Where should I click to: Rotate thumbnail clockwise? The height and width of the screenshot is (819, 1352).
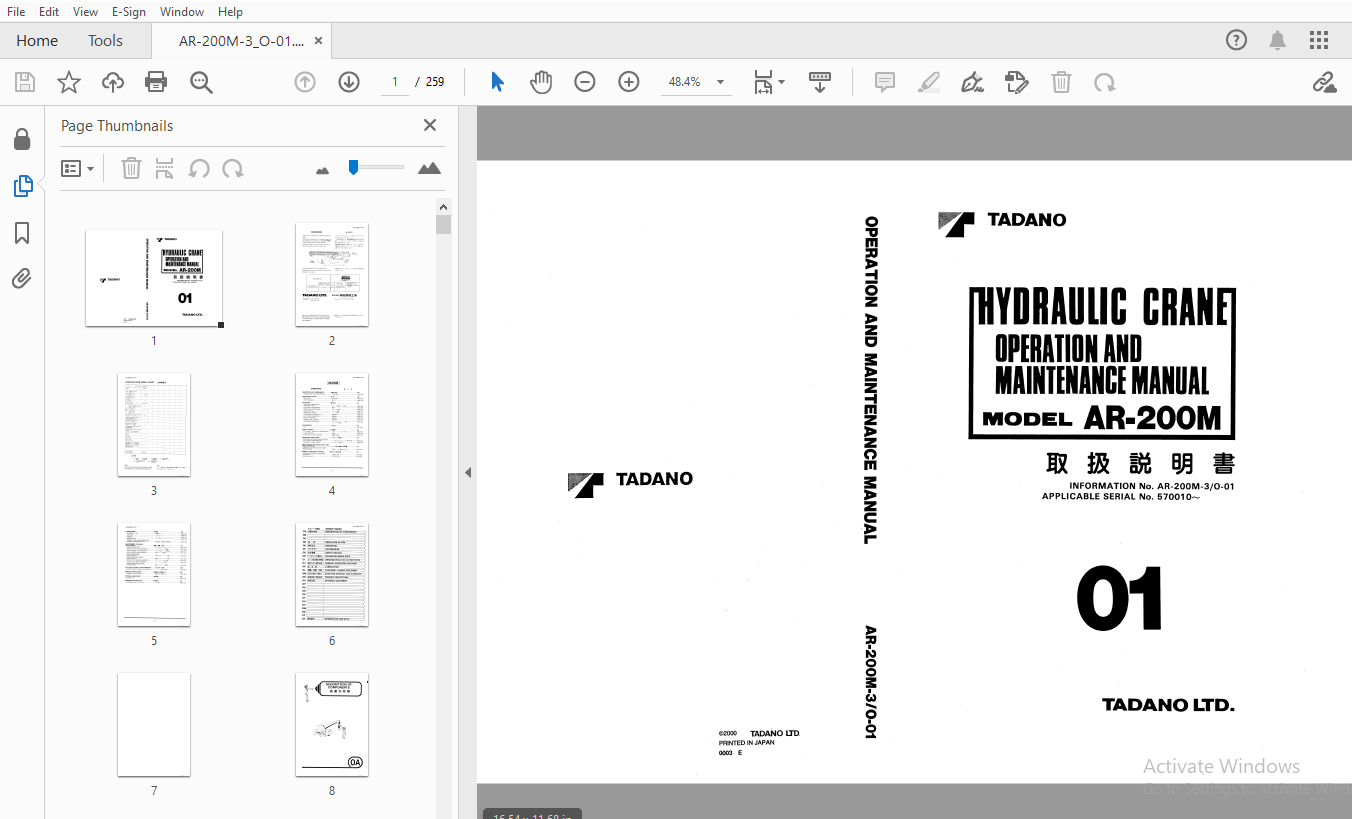coord(233,168)
